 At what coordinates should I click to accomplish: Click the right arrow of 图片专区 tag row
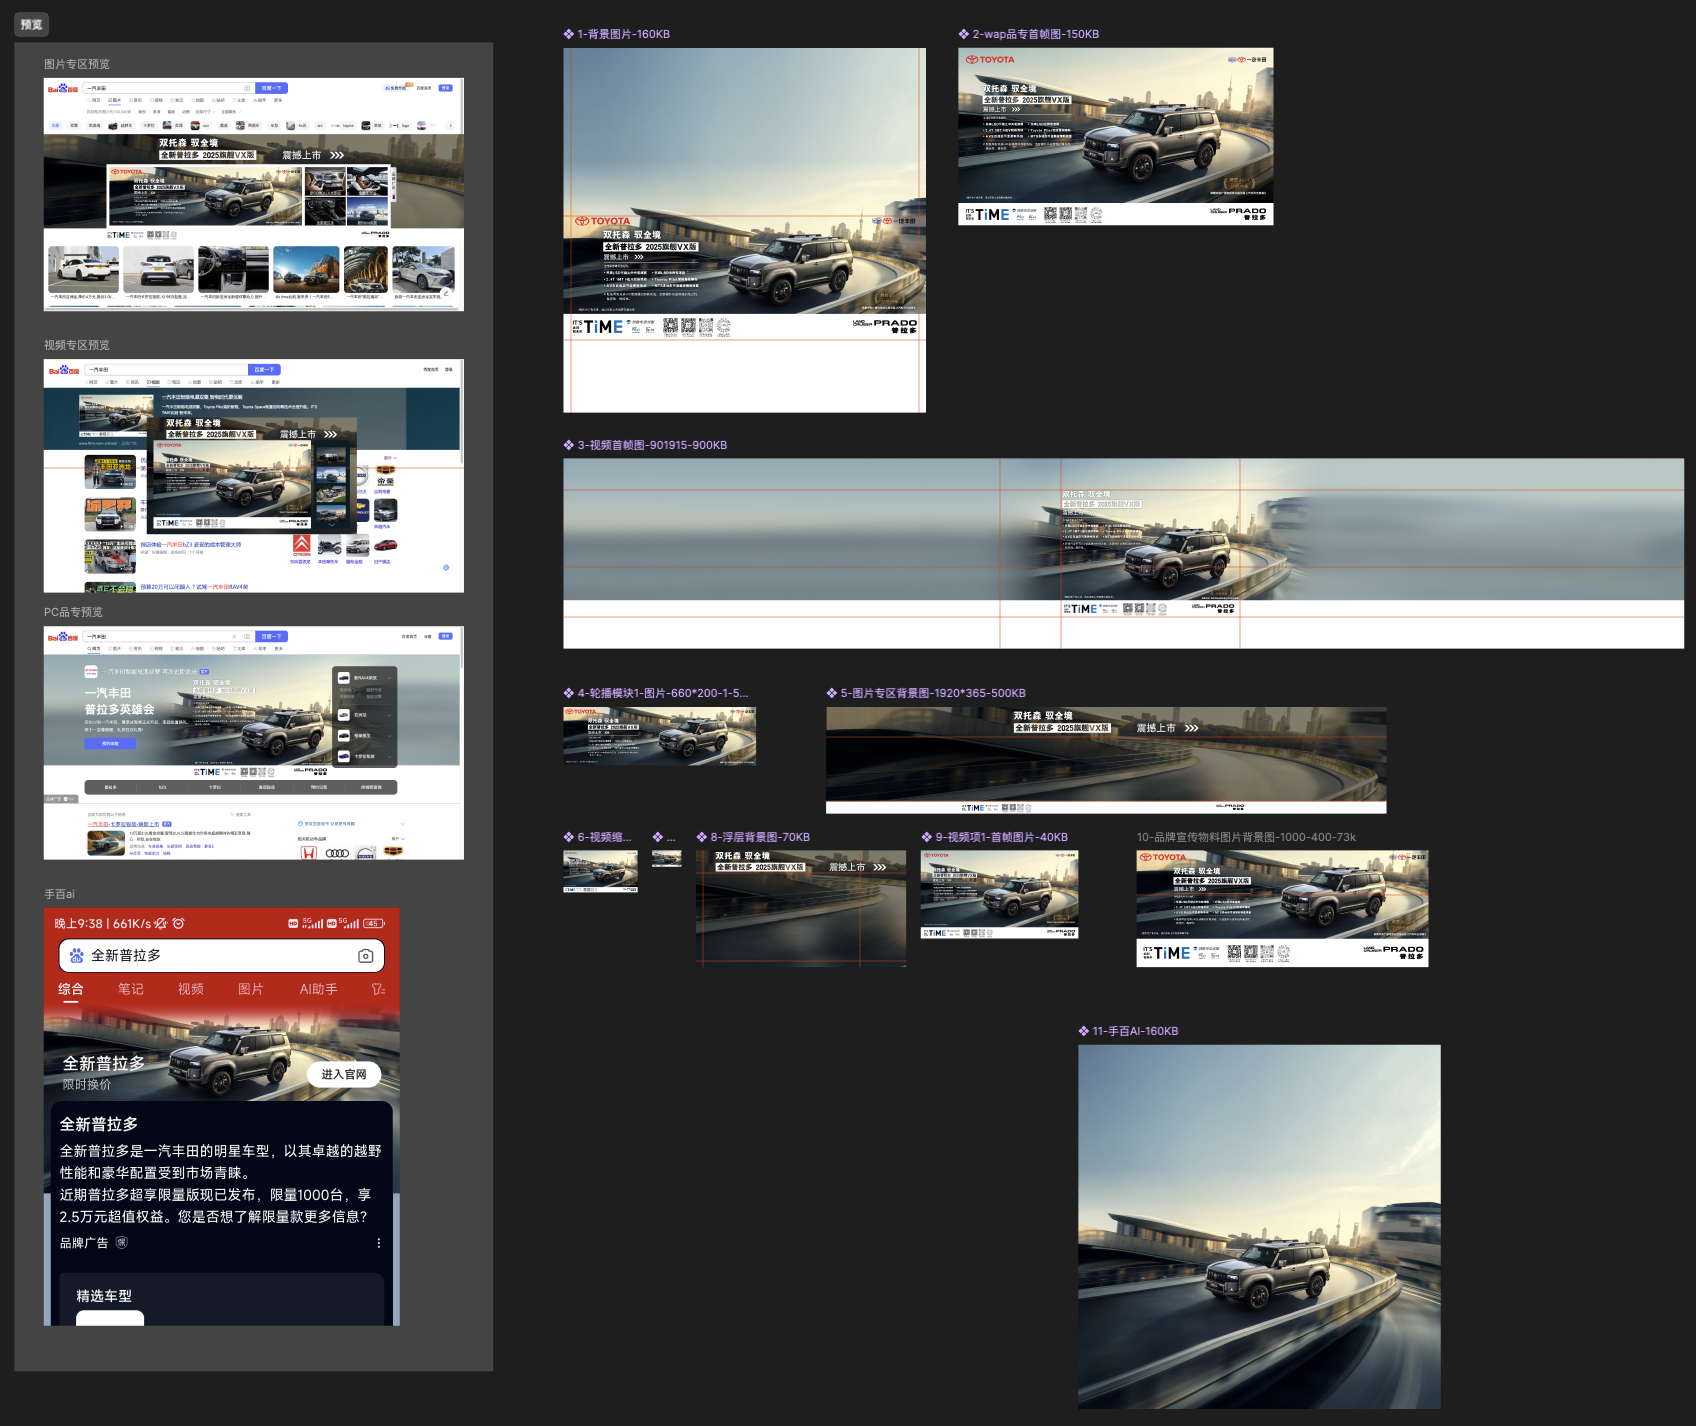pyautogui.click(x=451, y=126)
